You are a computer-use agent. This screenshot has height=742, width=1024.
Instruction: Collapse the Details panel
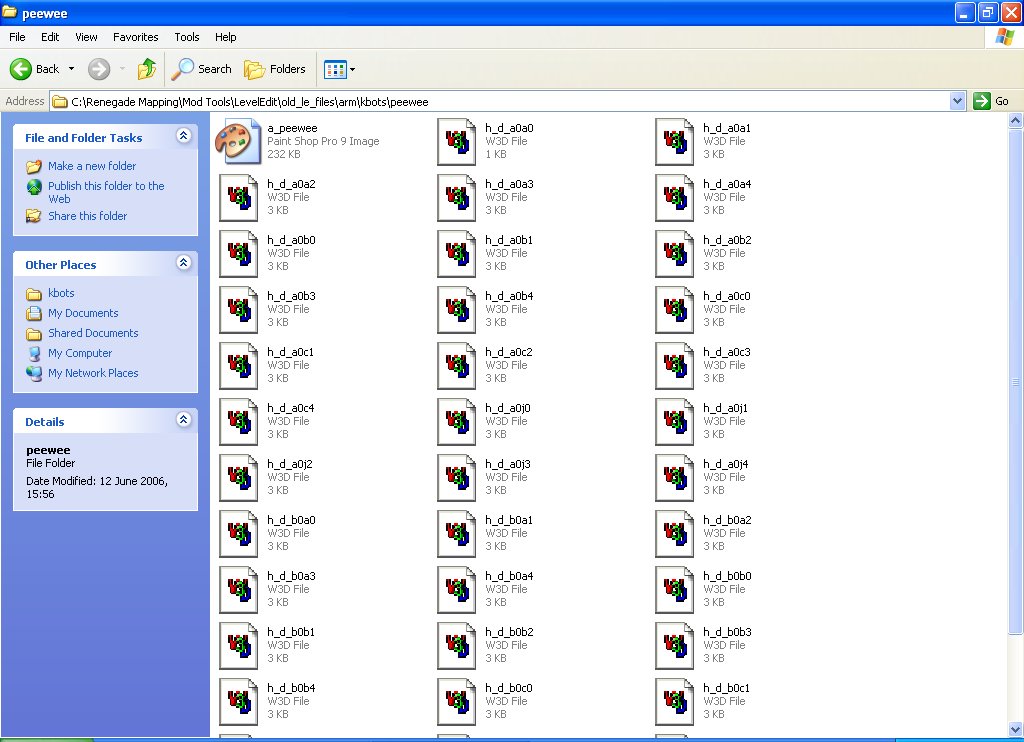[183, 420]
